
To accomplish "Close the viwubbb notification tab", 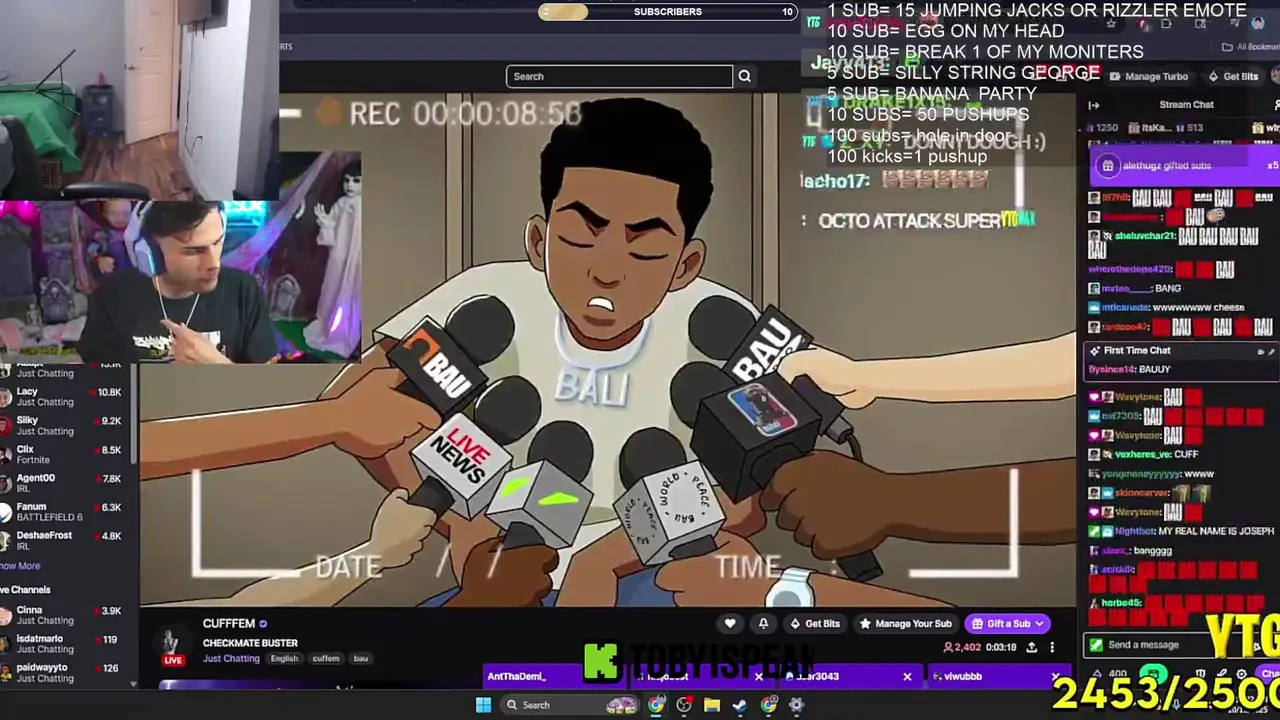I will pyautogui.click(x=1056, y=677).
